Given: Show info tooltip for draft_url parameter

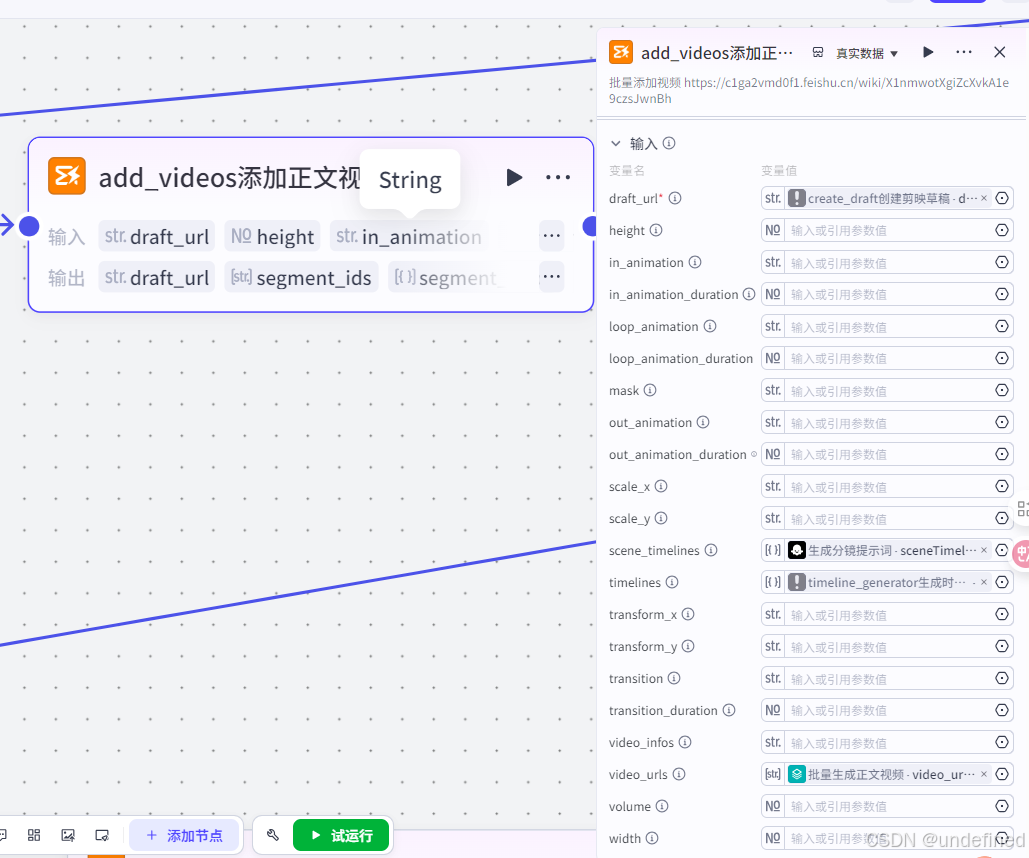Looking at the screenshot, I should [675, 198].
